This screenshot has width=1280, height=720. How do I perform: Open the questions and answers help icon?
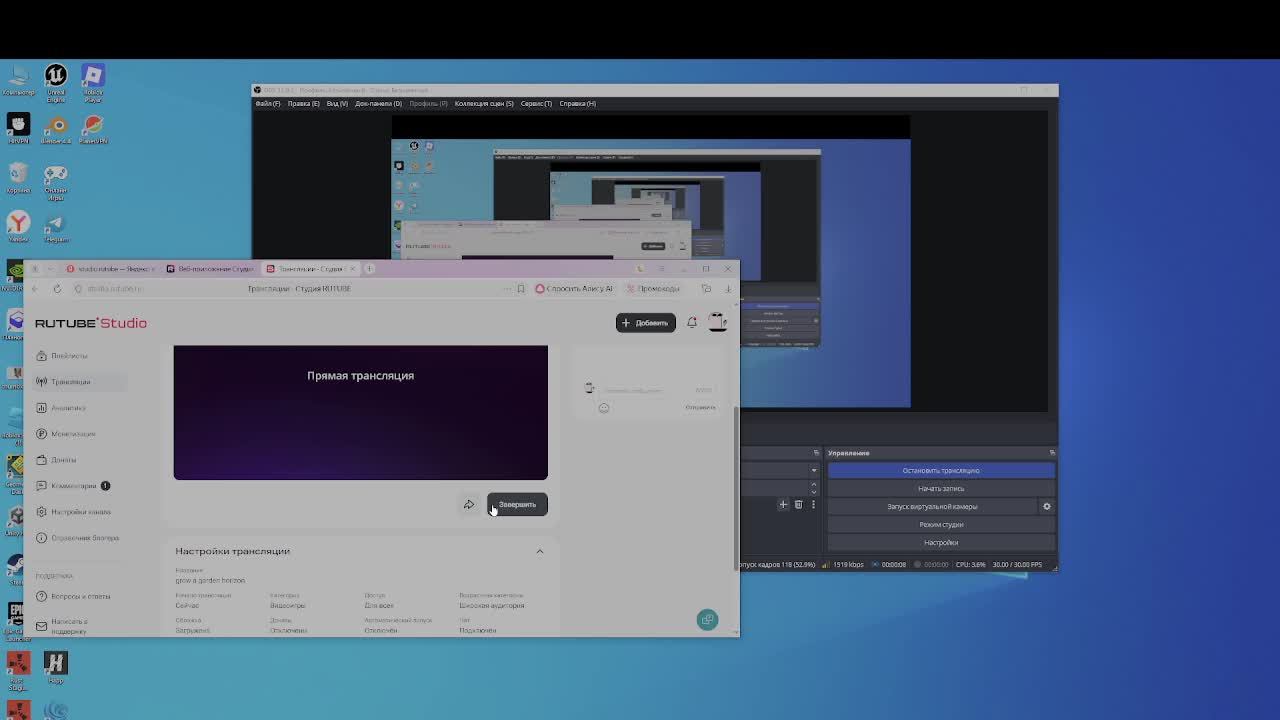[41, 596]
